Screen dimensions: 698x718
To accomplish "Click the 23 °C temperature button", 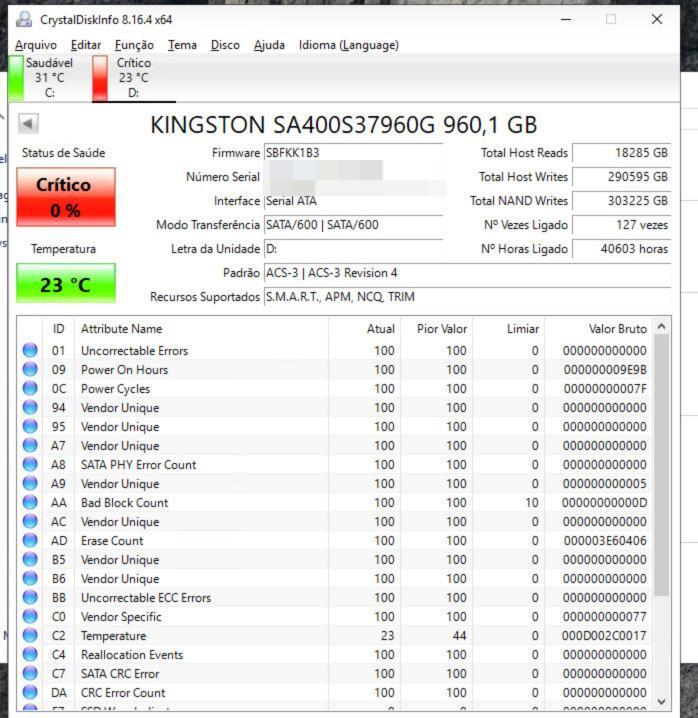I will click(x=66, y=283).
